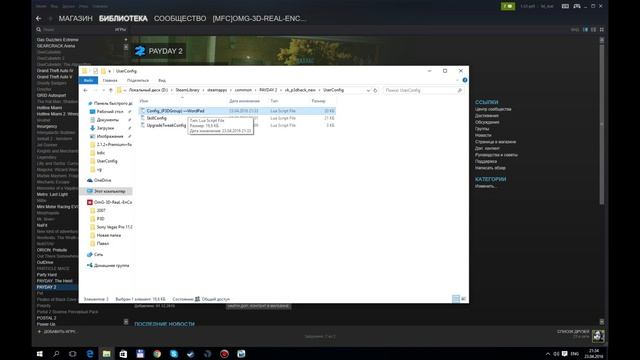Screen dimensions: 640x360
Task: Click the PAYDAY 2 game logo icon
Action: pos(140,51)
